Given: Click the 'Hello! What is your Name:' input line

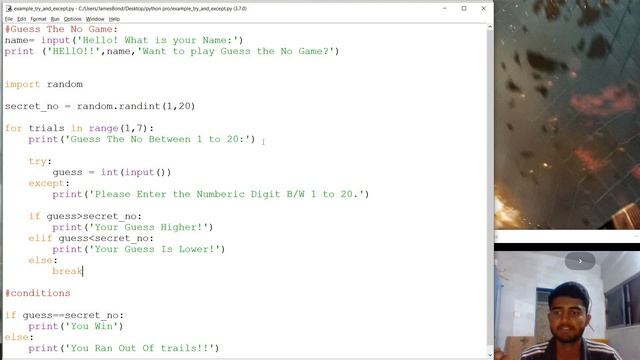Looking at the screenshot, I should tap(124, 40).
